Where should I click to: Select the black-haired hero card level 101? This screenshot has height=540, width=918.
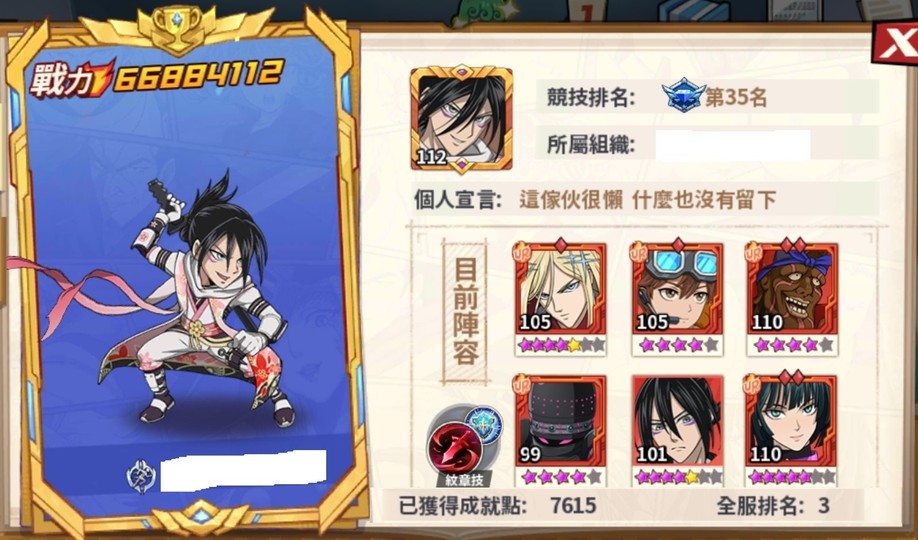677,430
